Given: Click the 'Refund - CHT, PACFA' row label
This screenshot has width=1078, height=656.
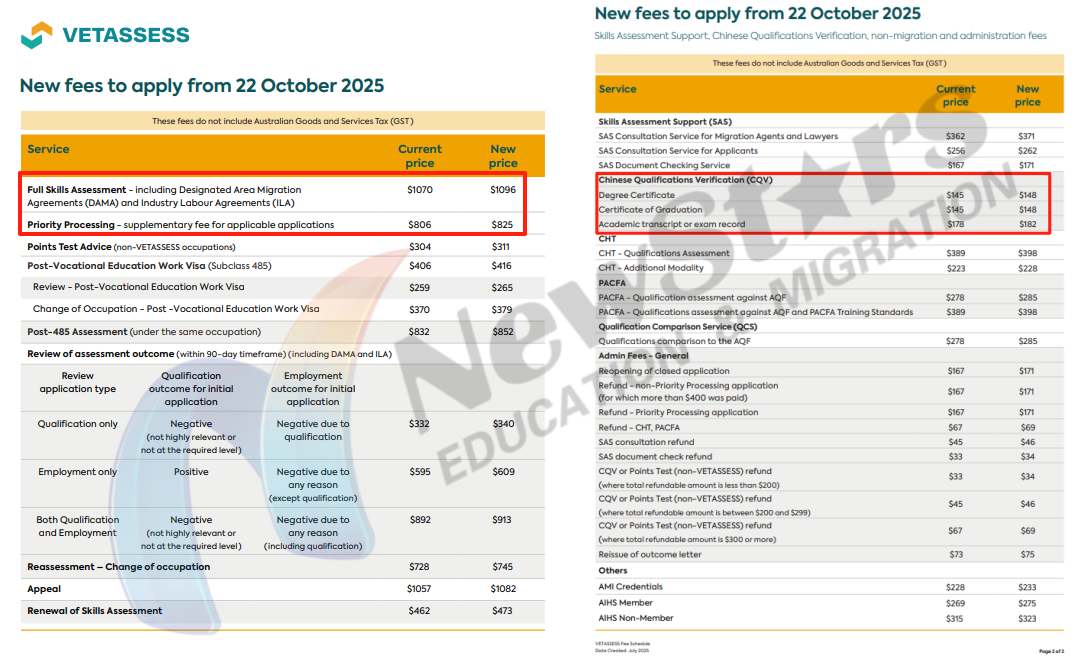Looking at the screenshot, I should click(x=639, y=428).
